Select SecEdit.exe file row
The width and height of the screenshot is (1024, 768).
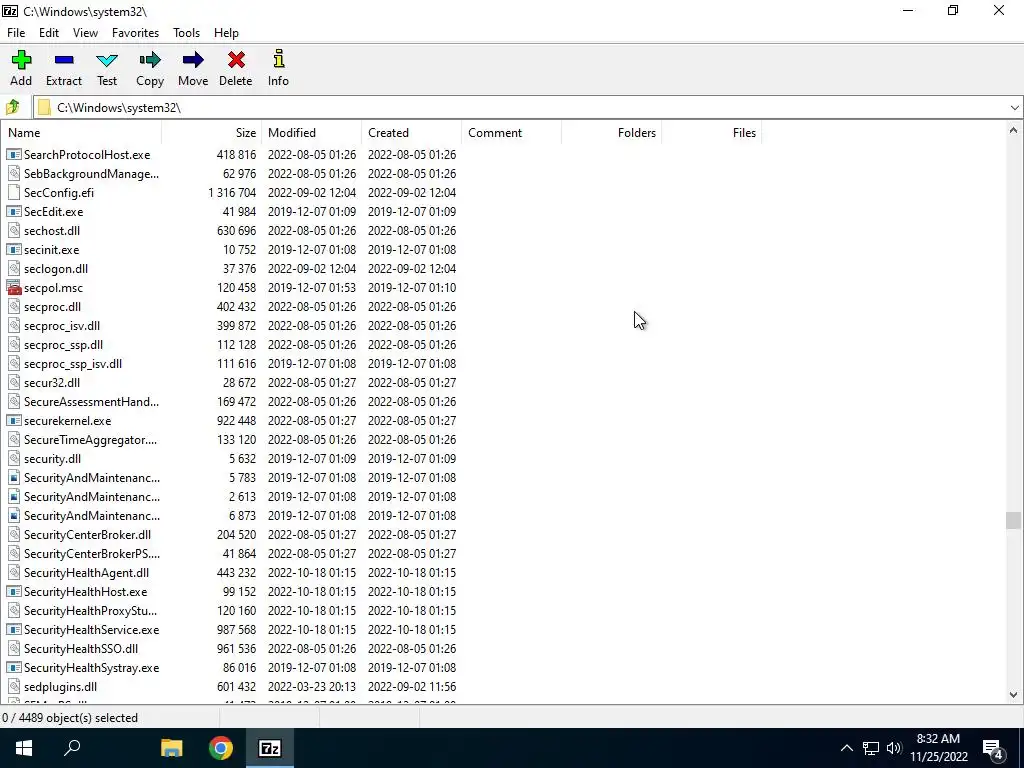click(382, 212)
